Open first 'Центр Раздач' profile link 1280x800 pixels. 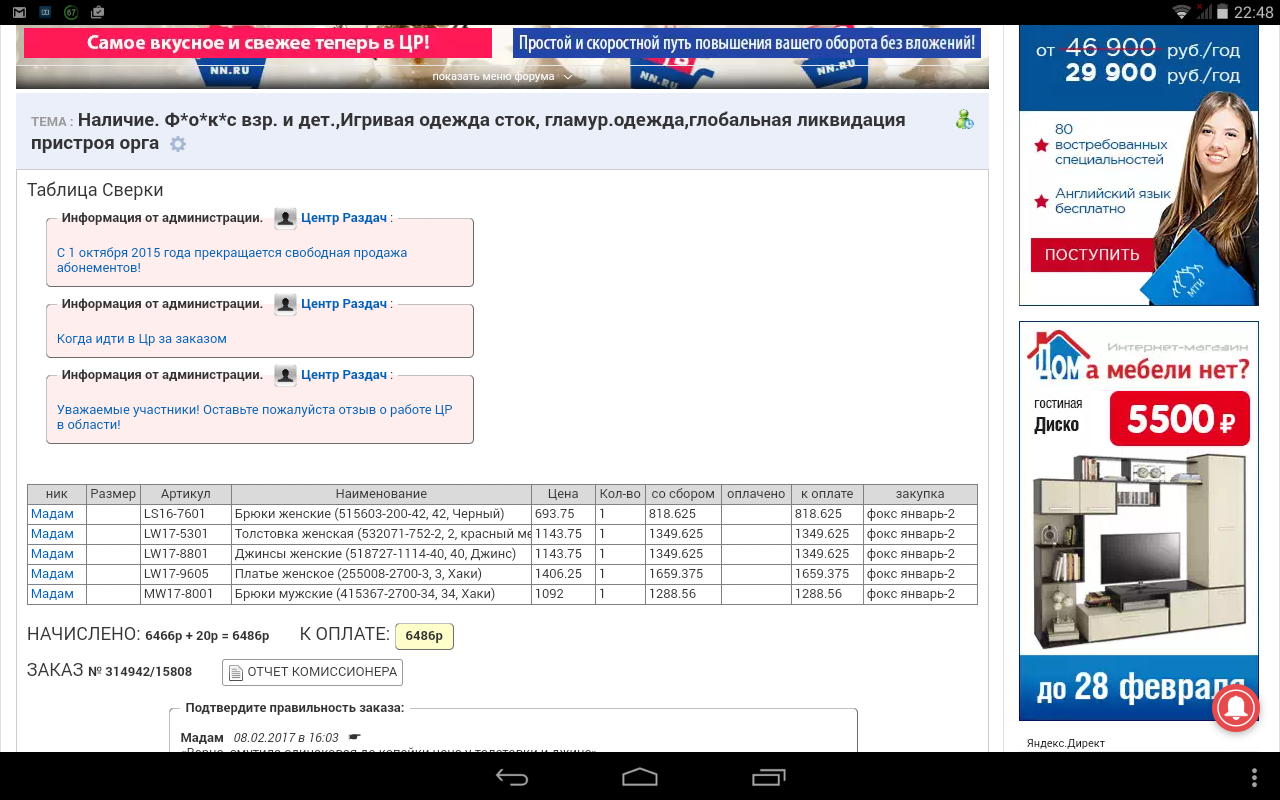[x=344, y=218]
